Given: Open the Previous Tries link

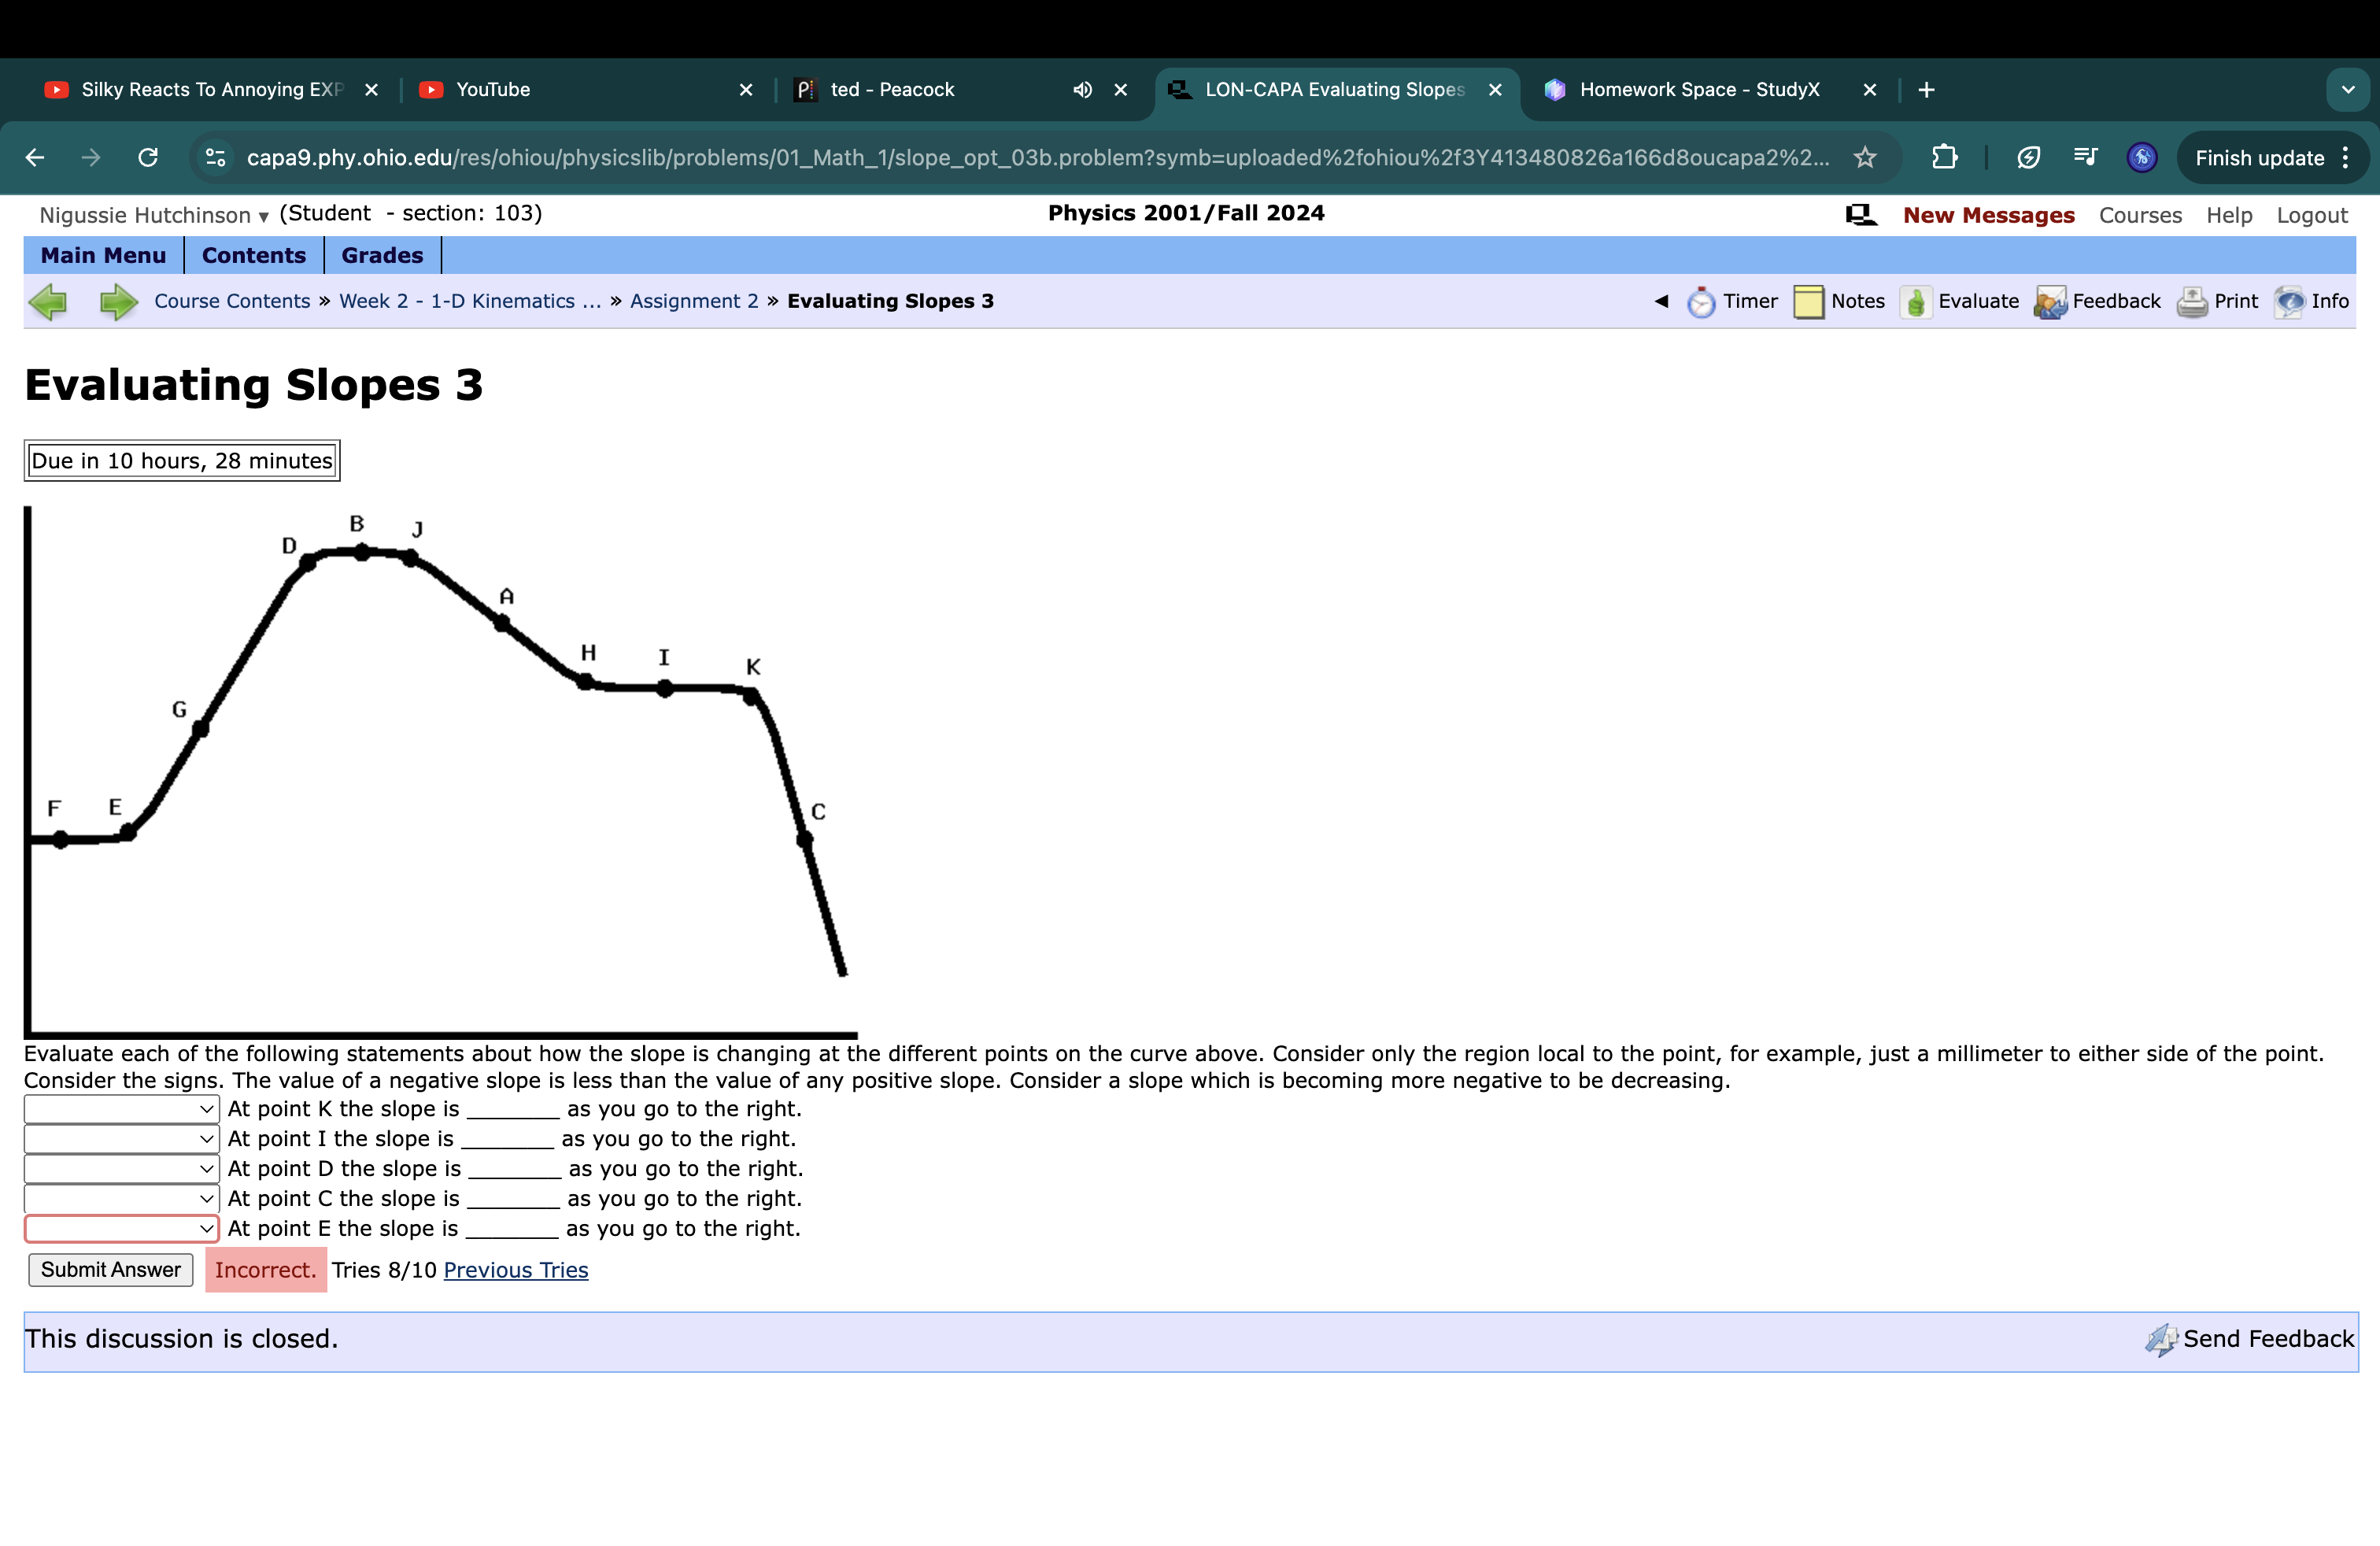Looking at the screenshot, I should (x=516, y=1270).
